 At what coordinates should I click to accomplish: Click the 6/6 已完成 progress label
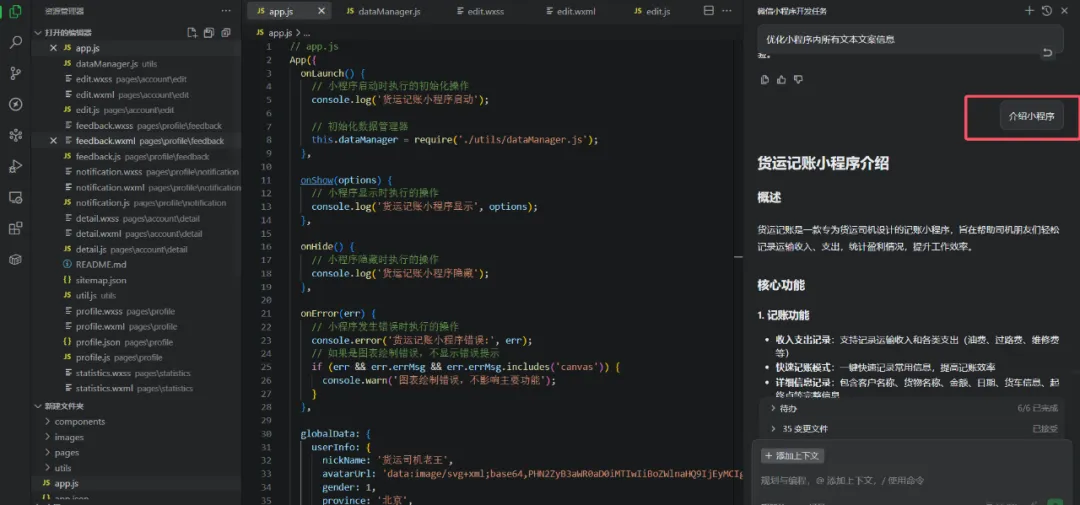pyautogui.click(x=1037, y=409)
